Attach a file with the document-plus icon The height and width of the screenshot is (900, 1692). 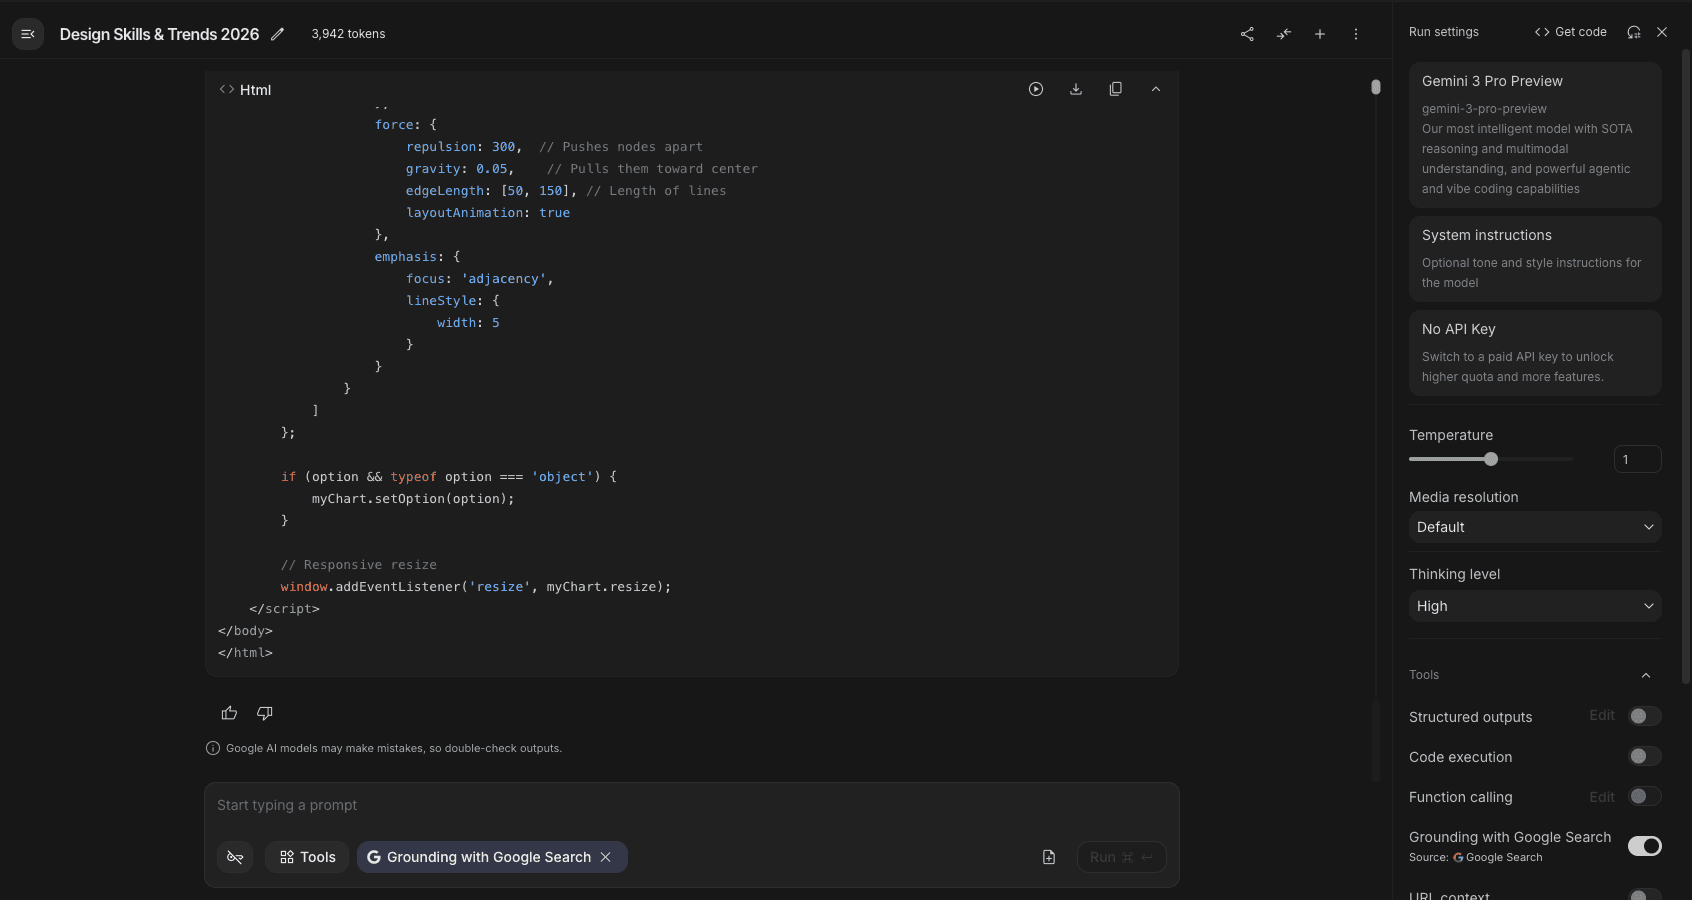tap(1049, 857)
